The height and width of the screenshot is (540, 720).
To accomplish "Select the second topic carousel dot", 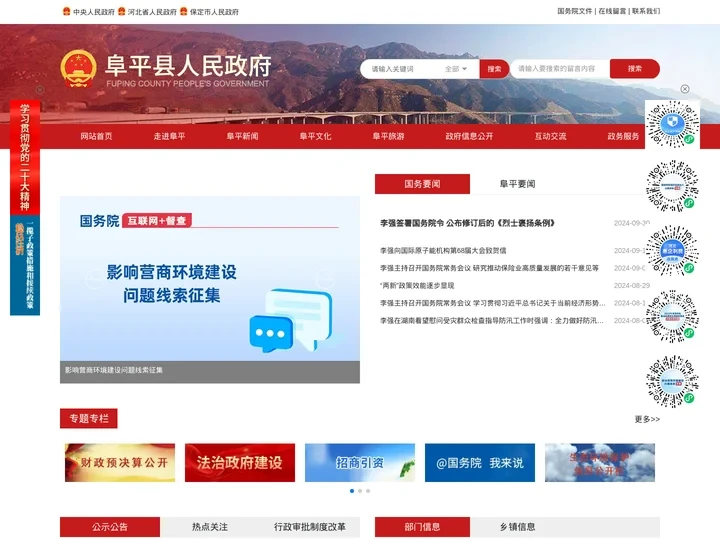I will coord(360,491).
